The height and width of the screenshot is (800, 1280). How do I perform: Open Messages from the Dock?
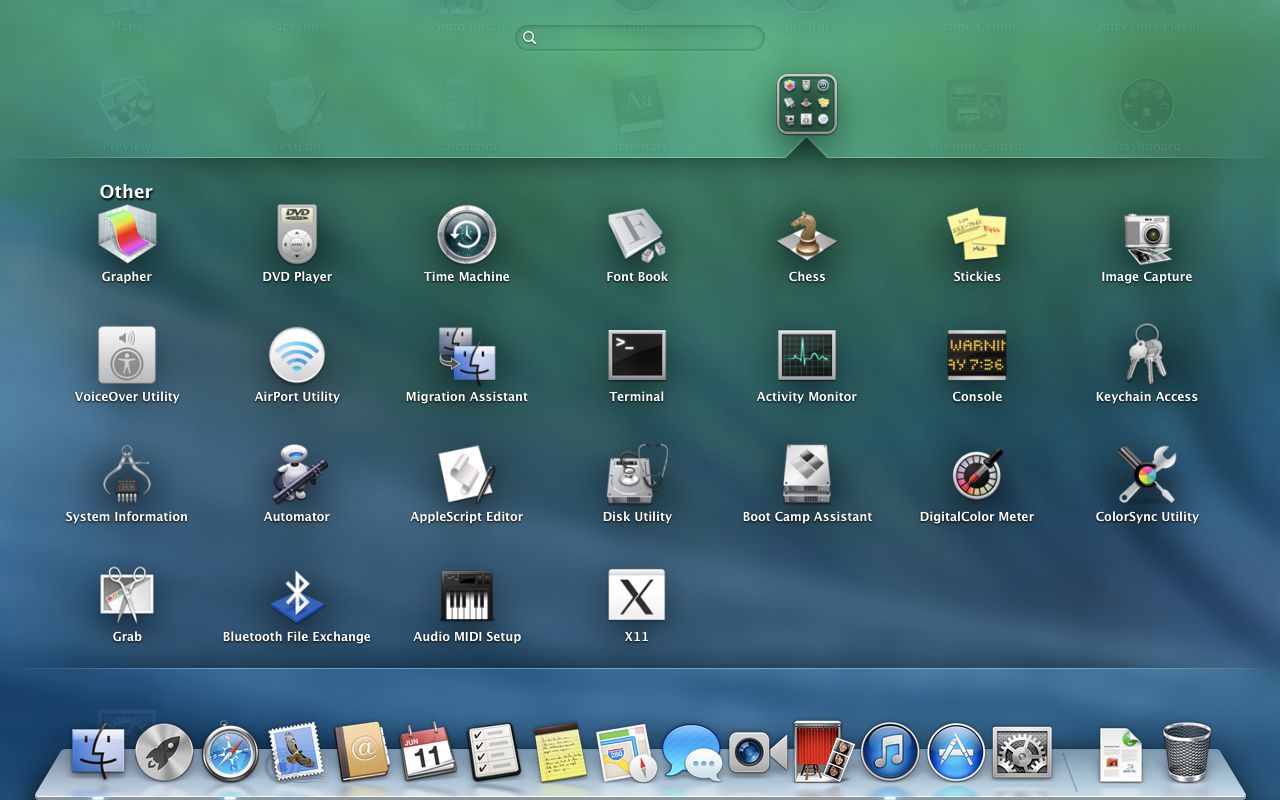click(692, 752)
